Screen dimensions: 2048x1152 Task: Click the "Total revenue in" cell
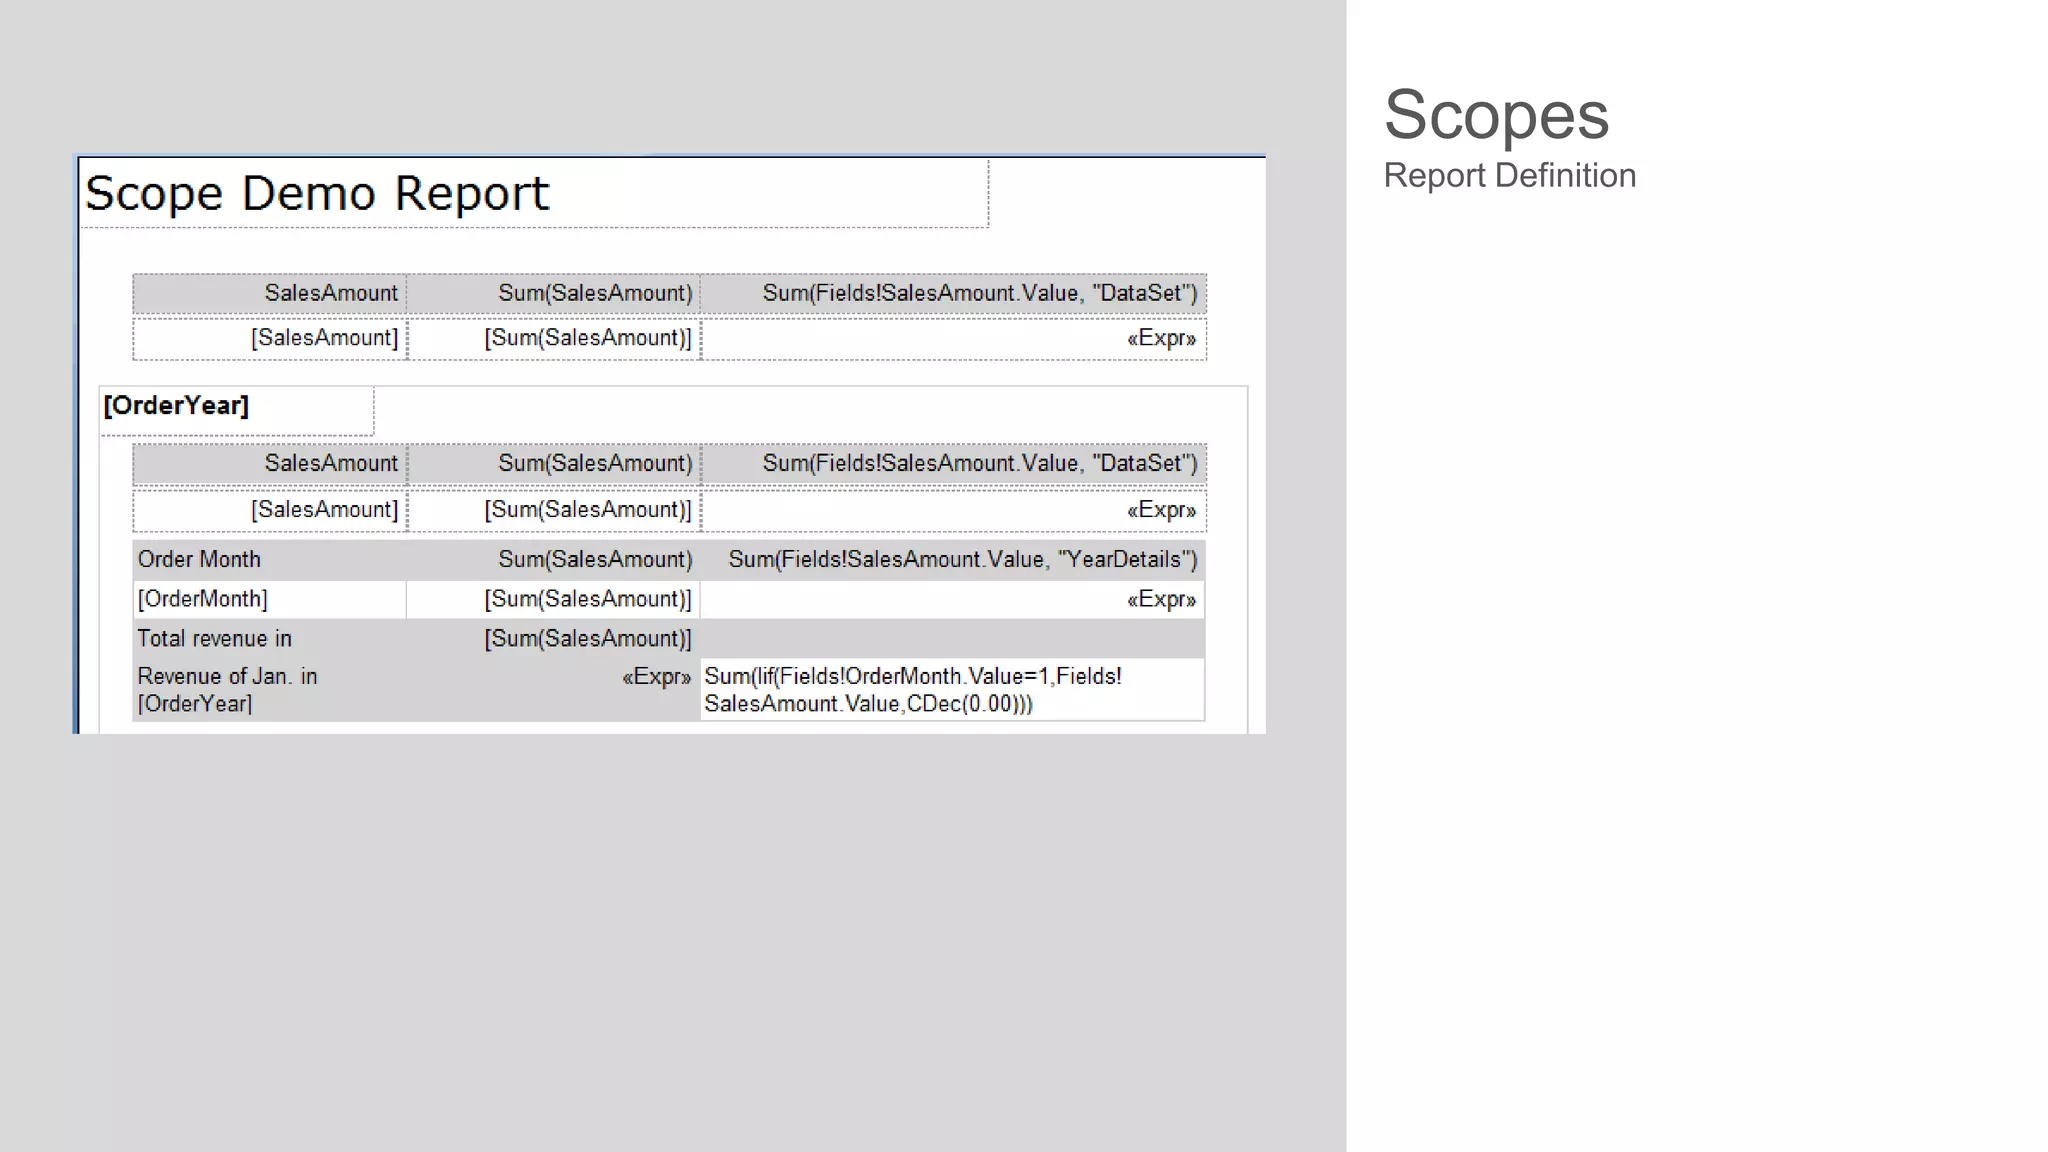click(x=270, y=639)
